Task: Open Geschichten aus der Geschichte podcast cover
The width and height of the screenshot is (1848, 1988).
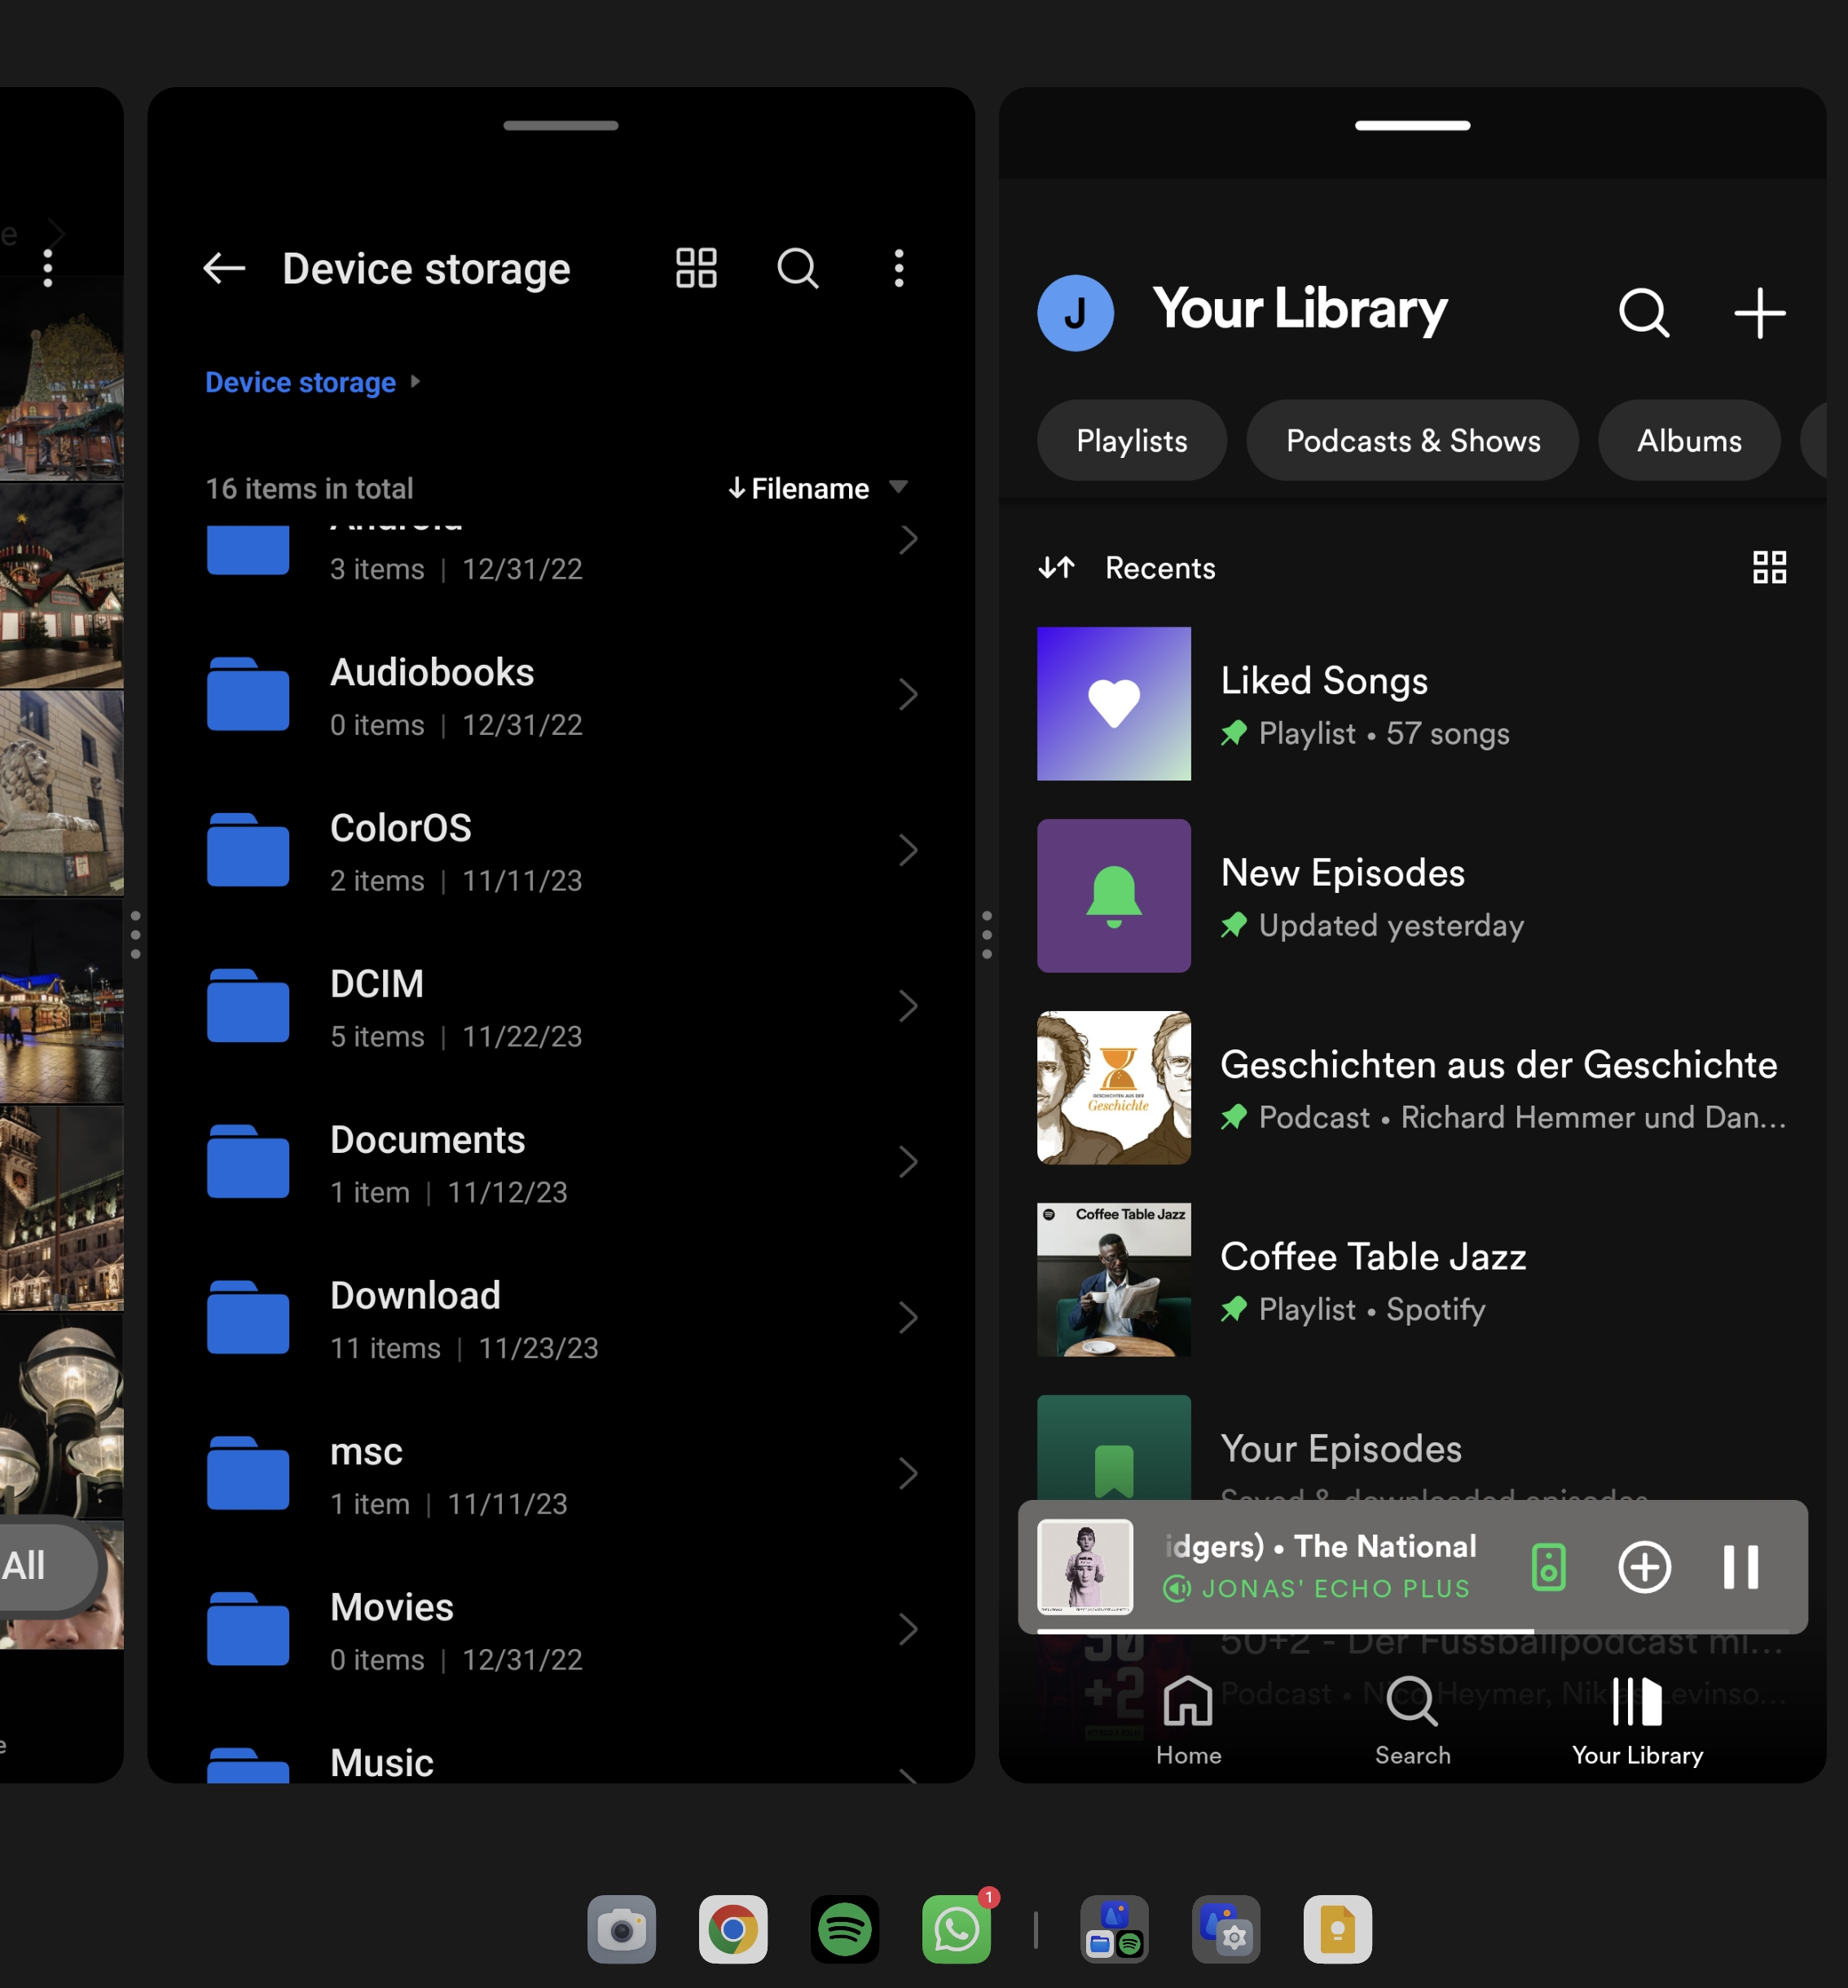Action: (1114, 1087)
